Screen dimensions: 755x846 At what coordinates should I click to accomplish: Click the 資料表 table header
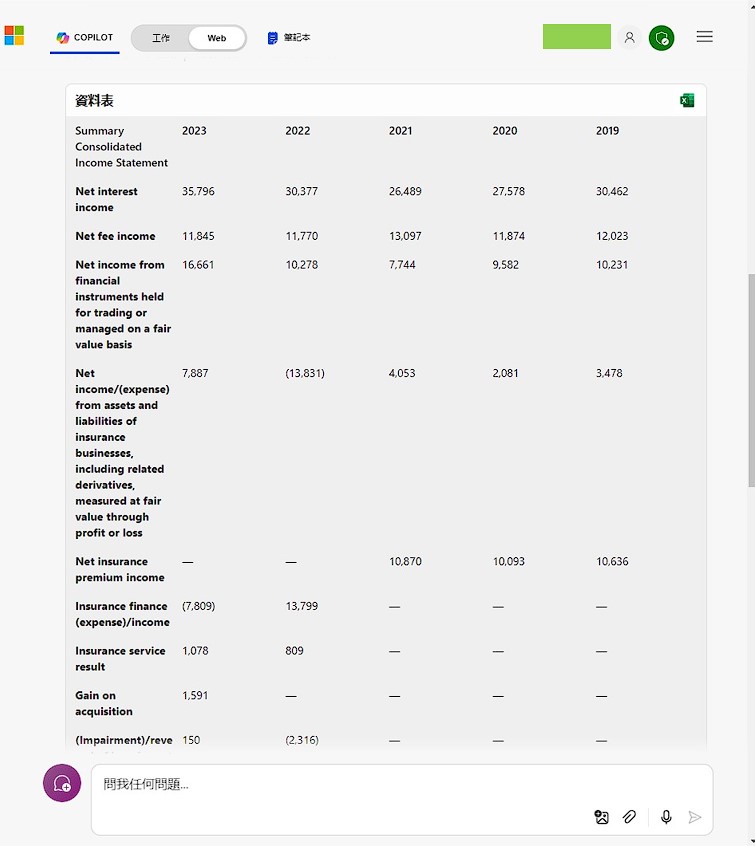95,101
